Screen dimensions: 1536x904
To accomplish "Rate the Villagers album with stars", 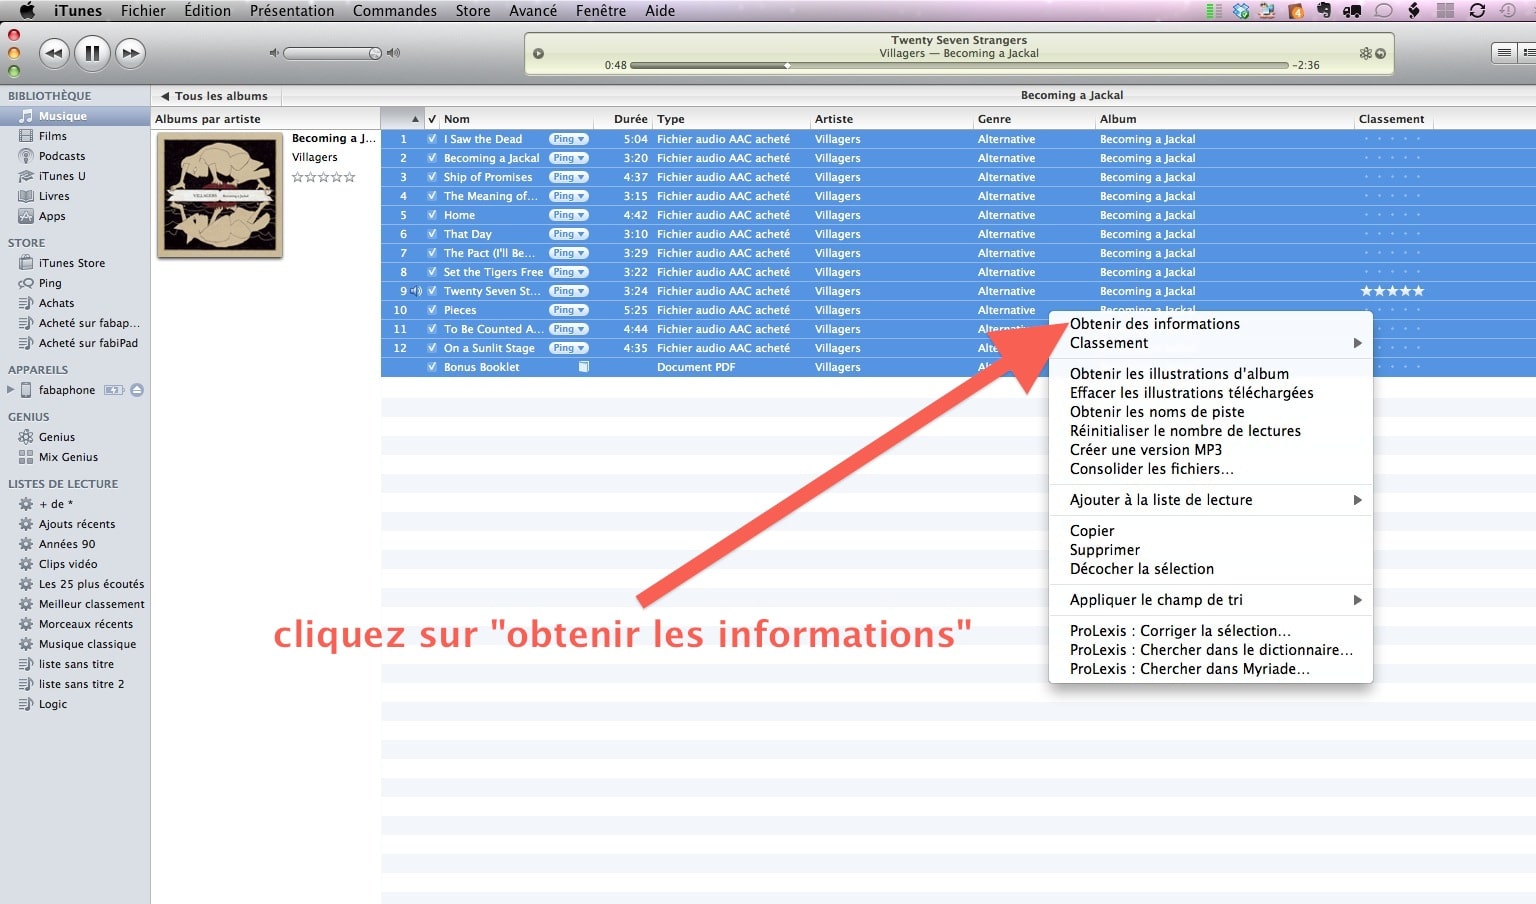I will point(323,177).
